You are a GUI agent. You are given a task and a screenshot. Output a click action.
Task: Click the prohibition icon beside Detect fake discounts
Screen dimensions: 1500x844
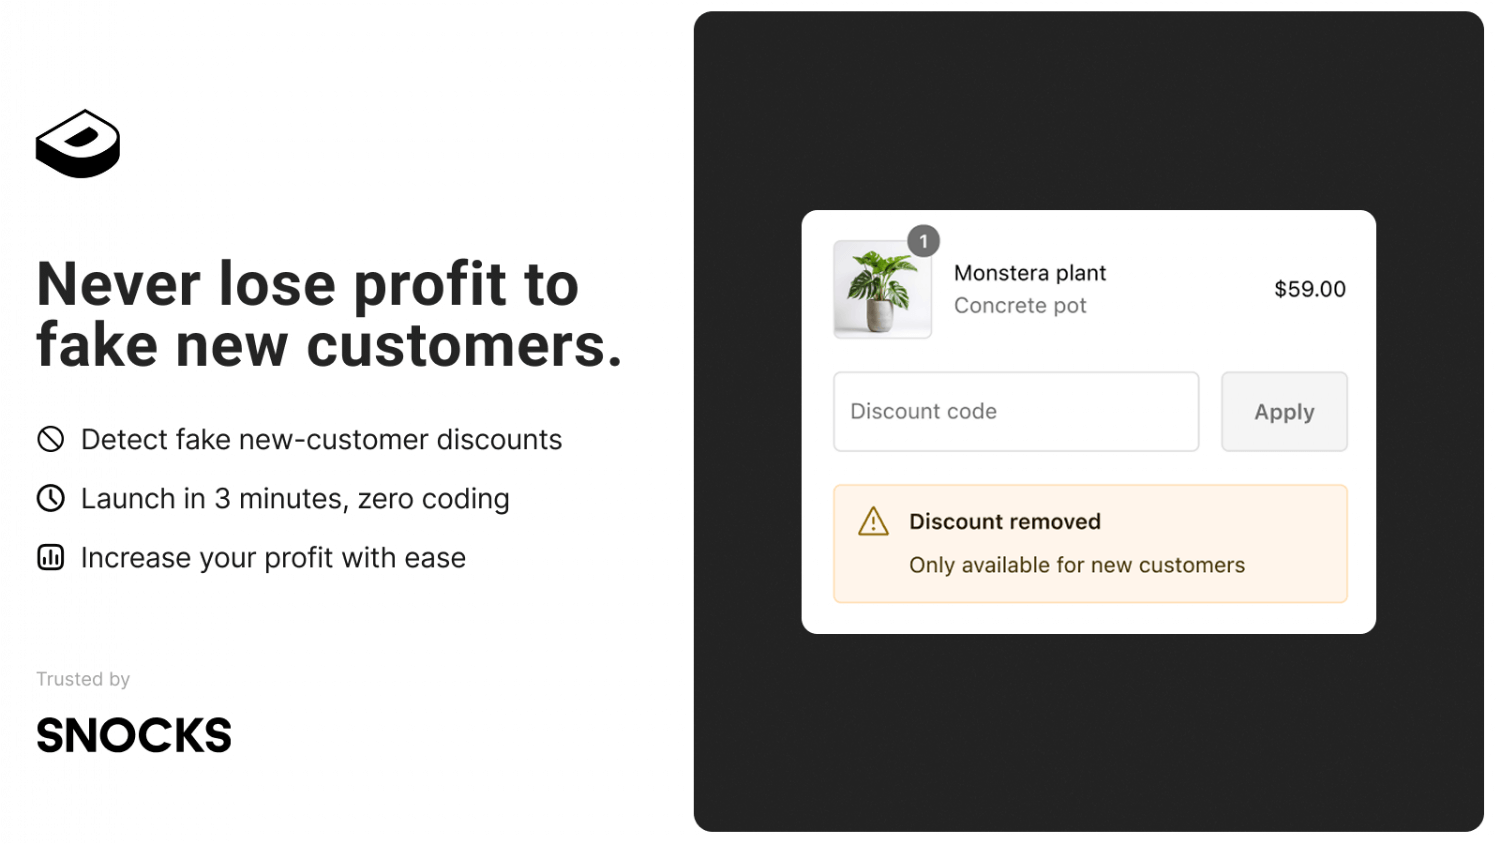(51, 439)
